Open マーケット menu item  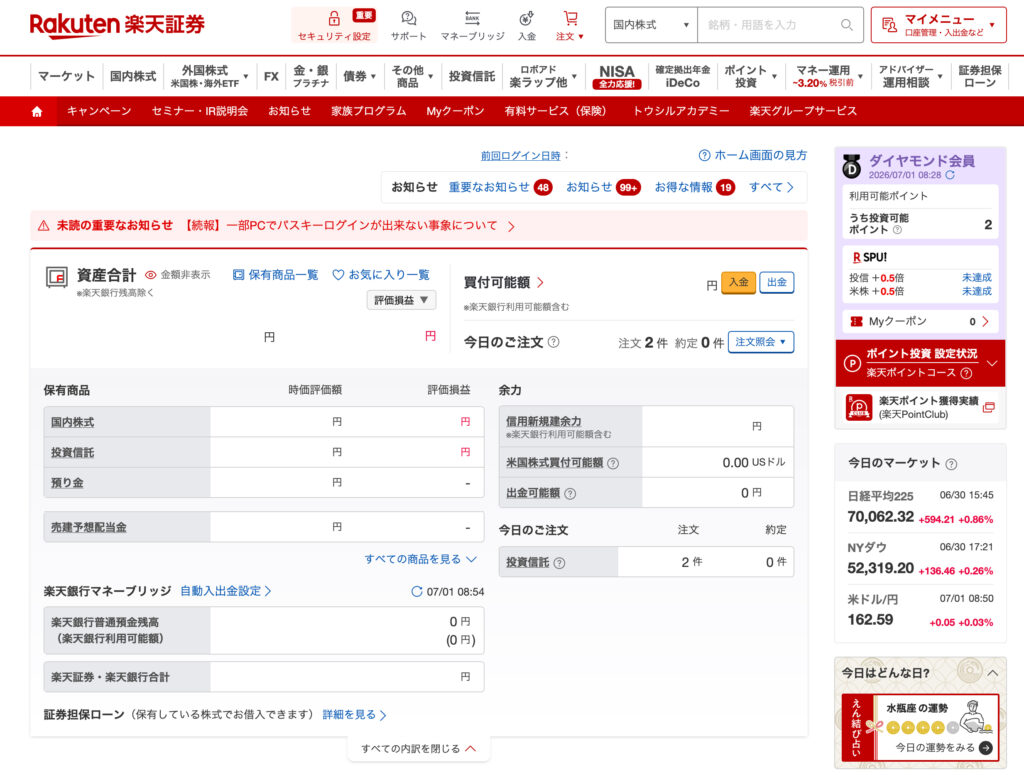tap(66, 76)
